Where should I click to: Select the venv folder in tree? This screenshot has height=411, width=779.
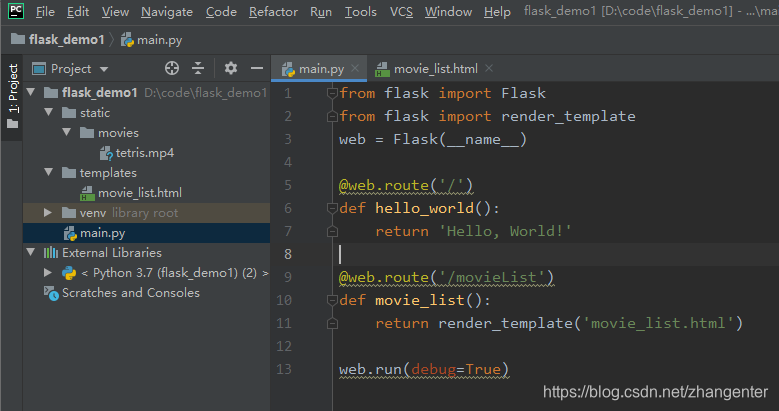[93, 213]
